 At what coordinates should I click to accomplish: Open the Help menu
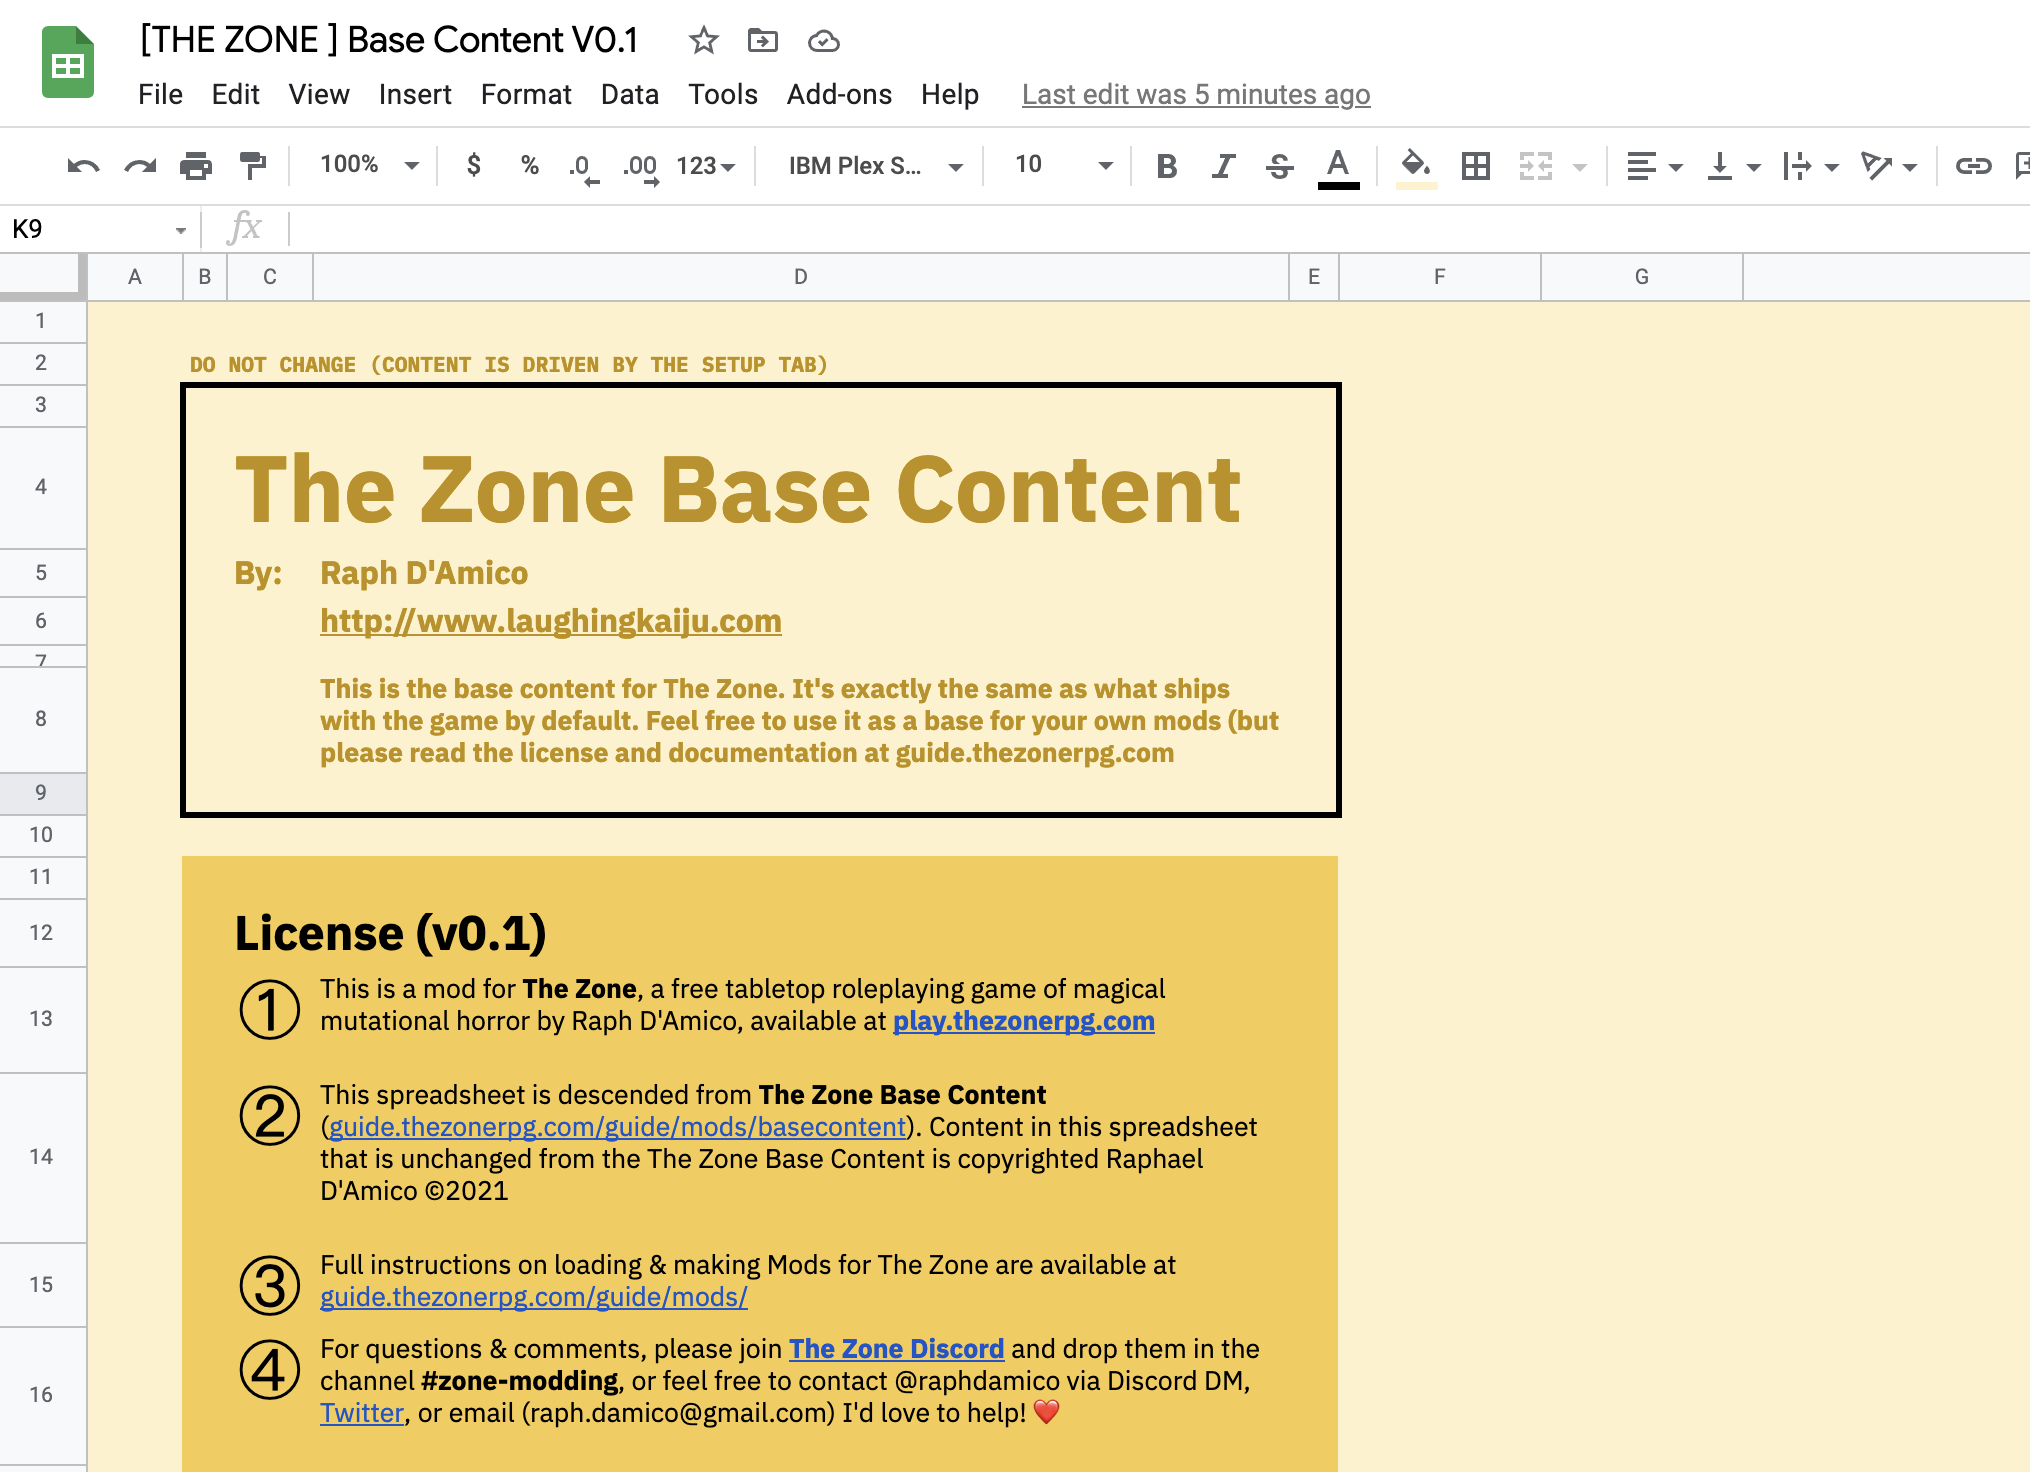click(950, 94)
